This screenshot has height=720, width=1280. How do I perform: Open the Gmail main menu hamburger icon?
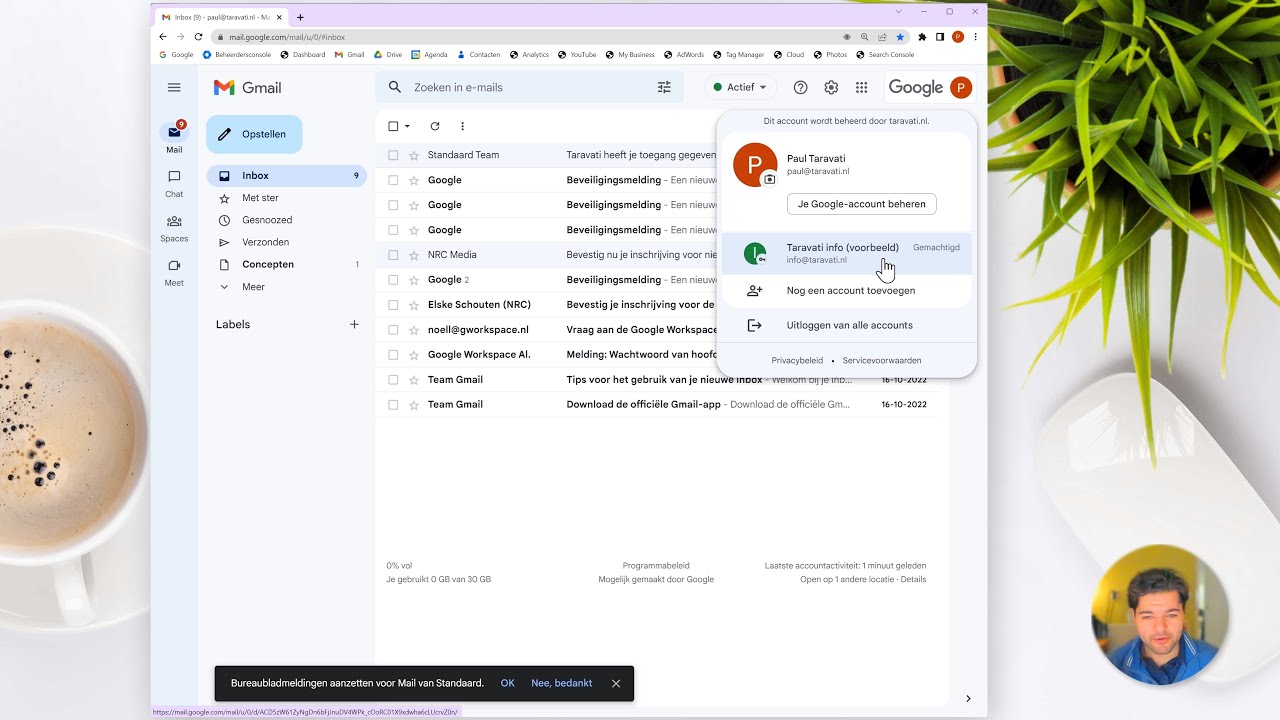174,88
